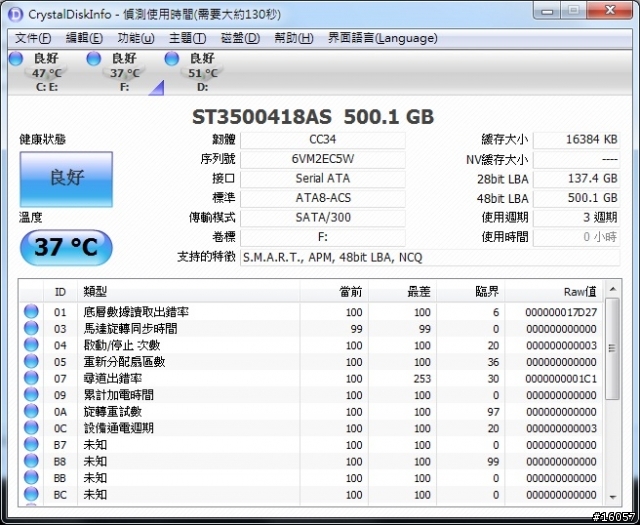Select row 尋道出錯率
This screenshot has width=640, height=525.
pos(311,378)
